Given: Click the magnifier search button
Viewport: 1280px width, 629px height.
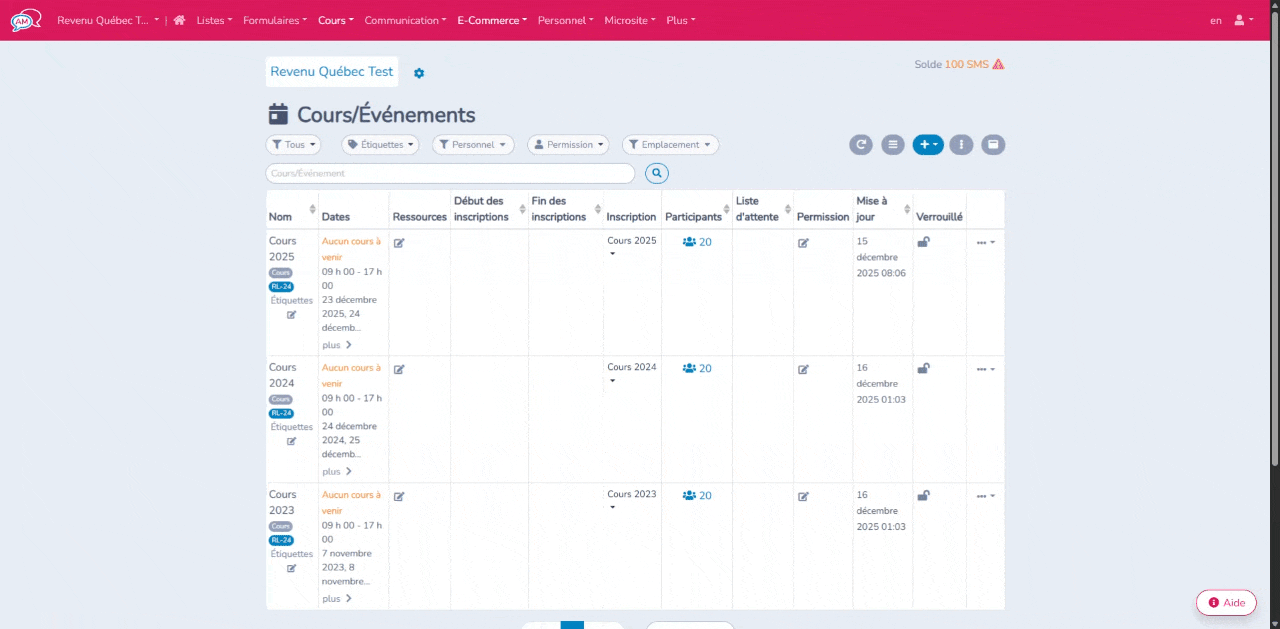Looking at the screenshot, I should 657,174.
